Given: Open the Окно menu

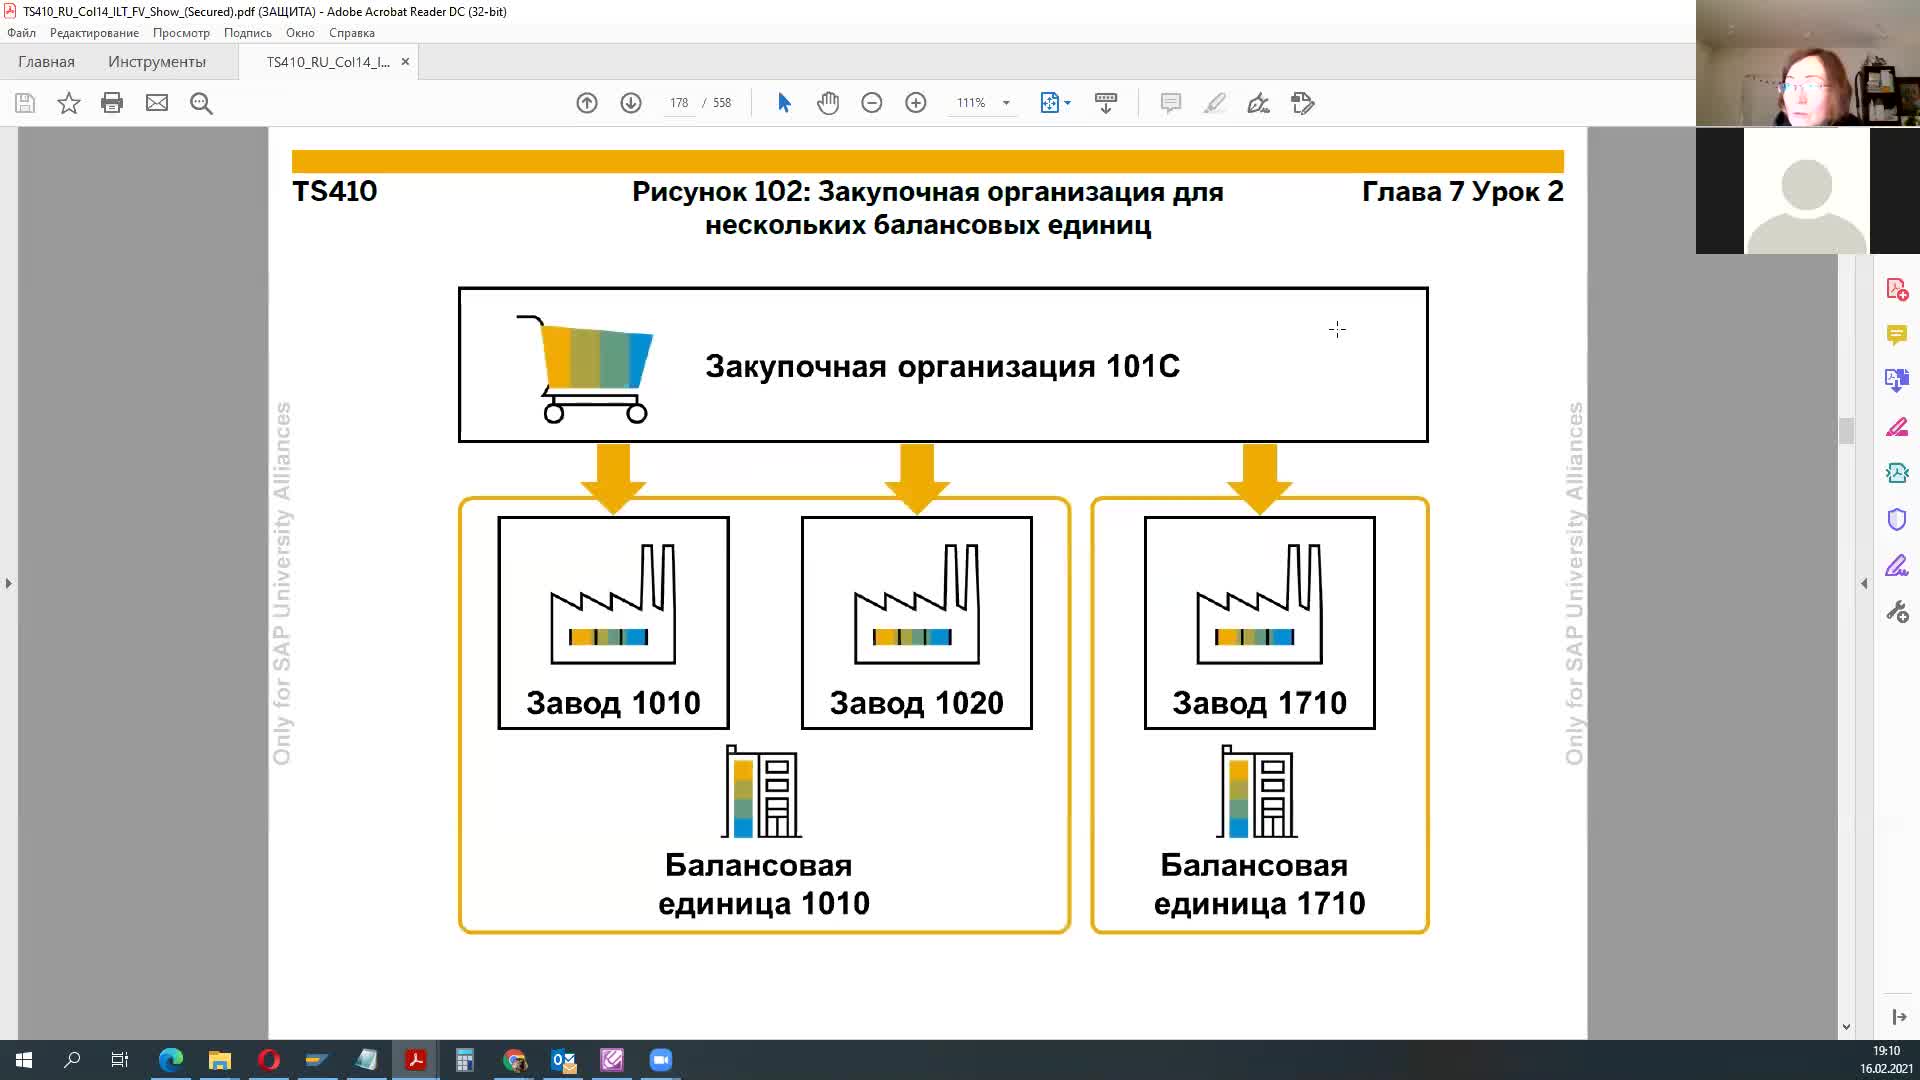Looking at the screenshot, I should (300, 33).
